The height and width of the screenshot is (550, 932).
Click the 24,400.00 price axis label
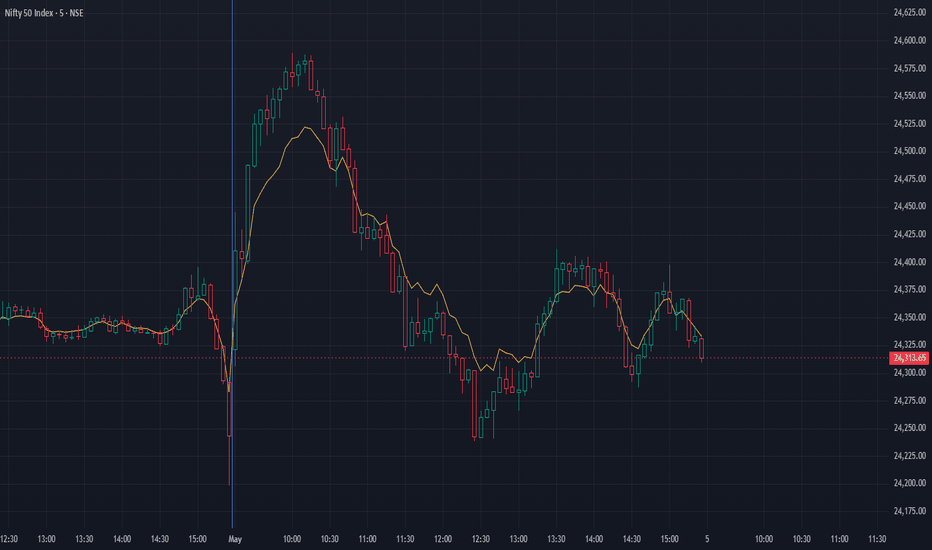909,262
